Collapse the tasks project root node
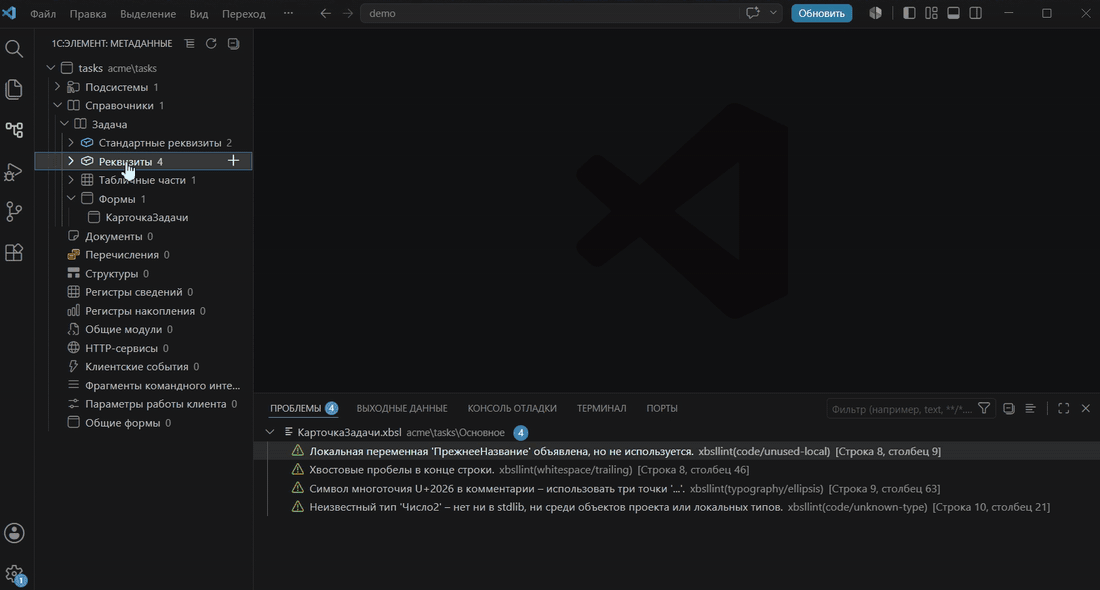The width and height of the screenshot is (1100, 590). 51,68
